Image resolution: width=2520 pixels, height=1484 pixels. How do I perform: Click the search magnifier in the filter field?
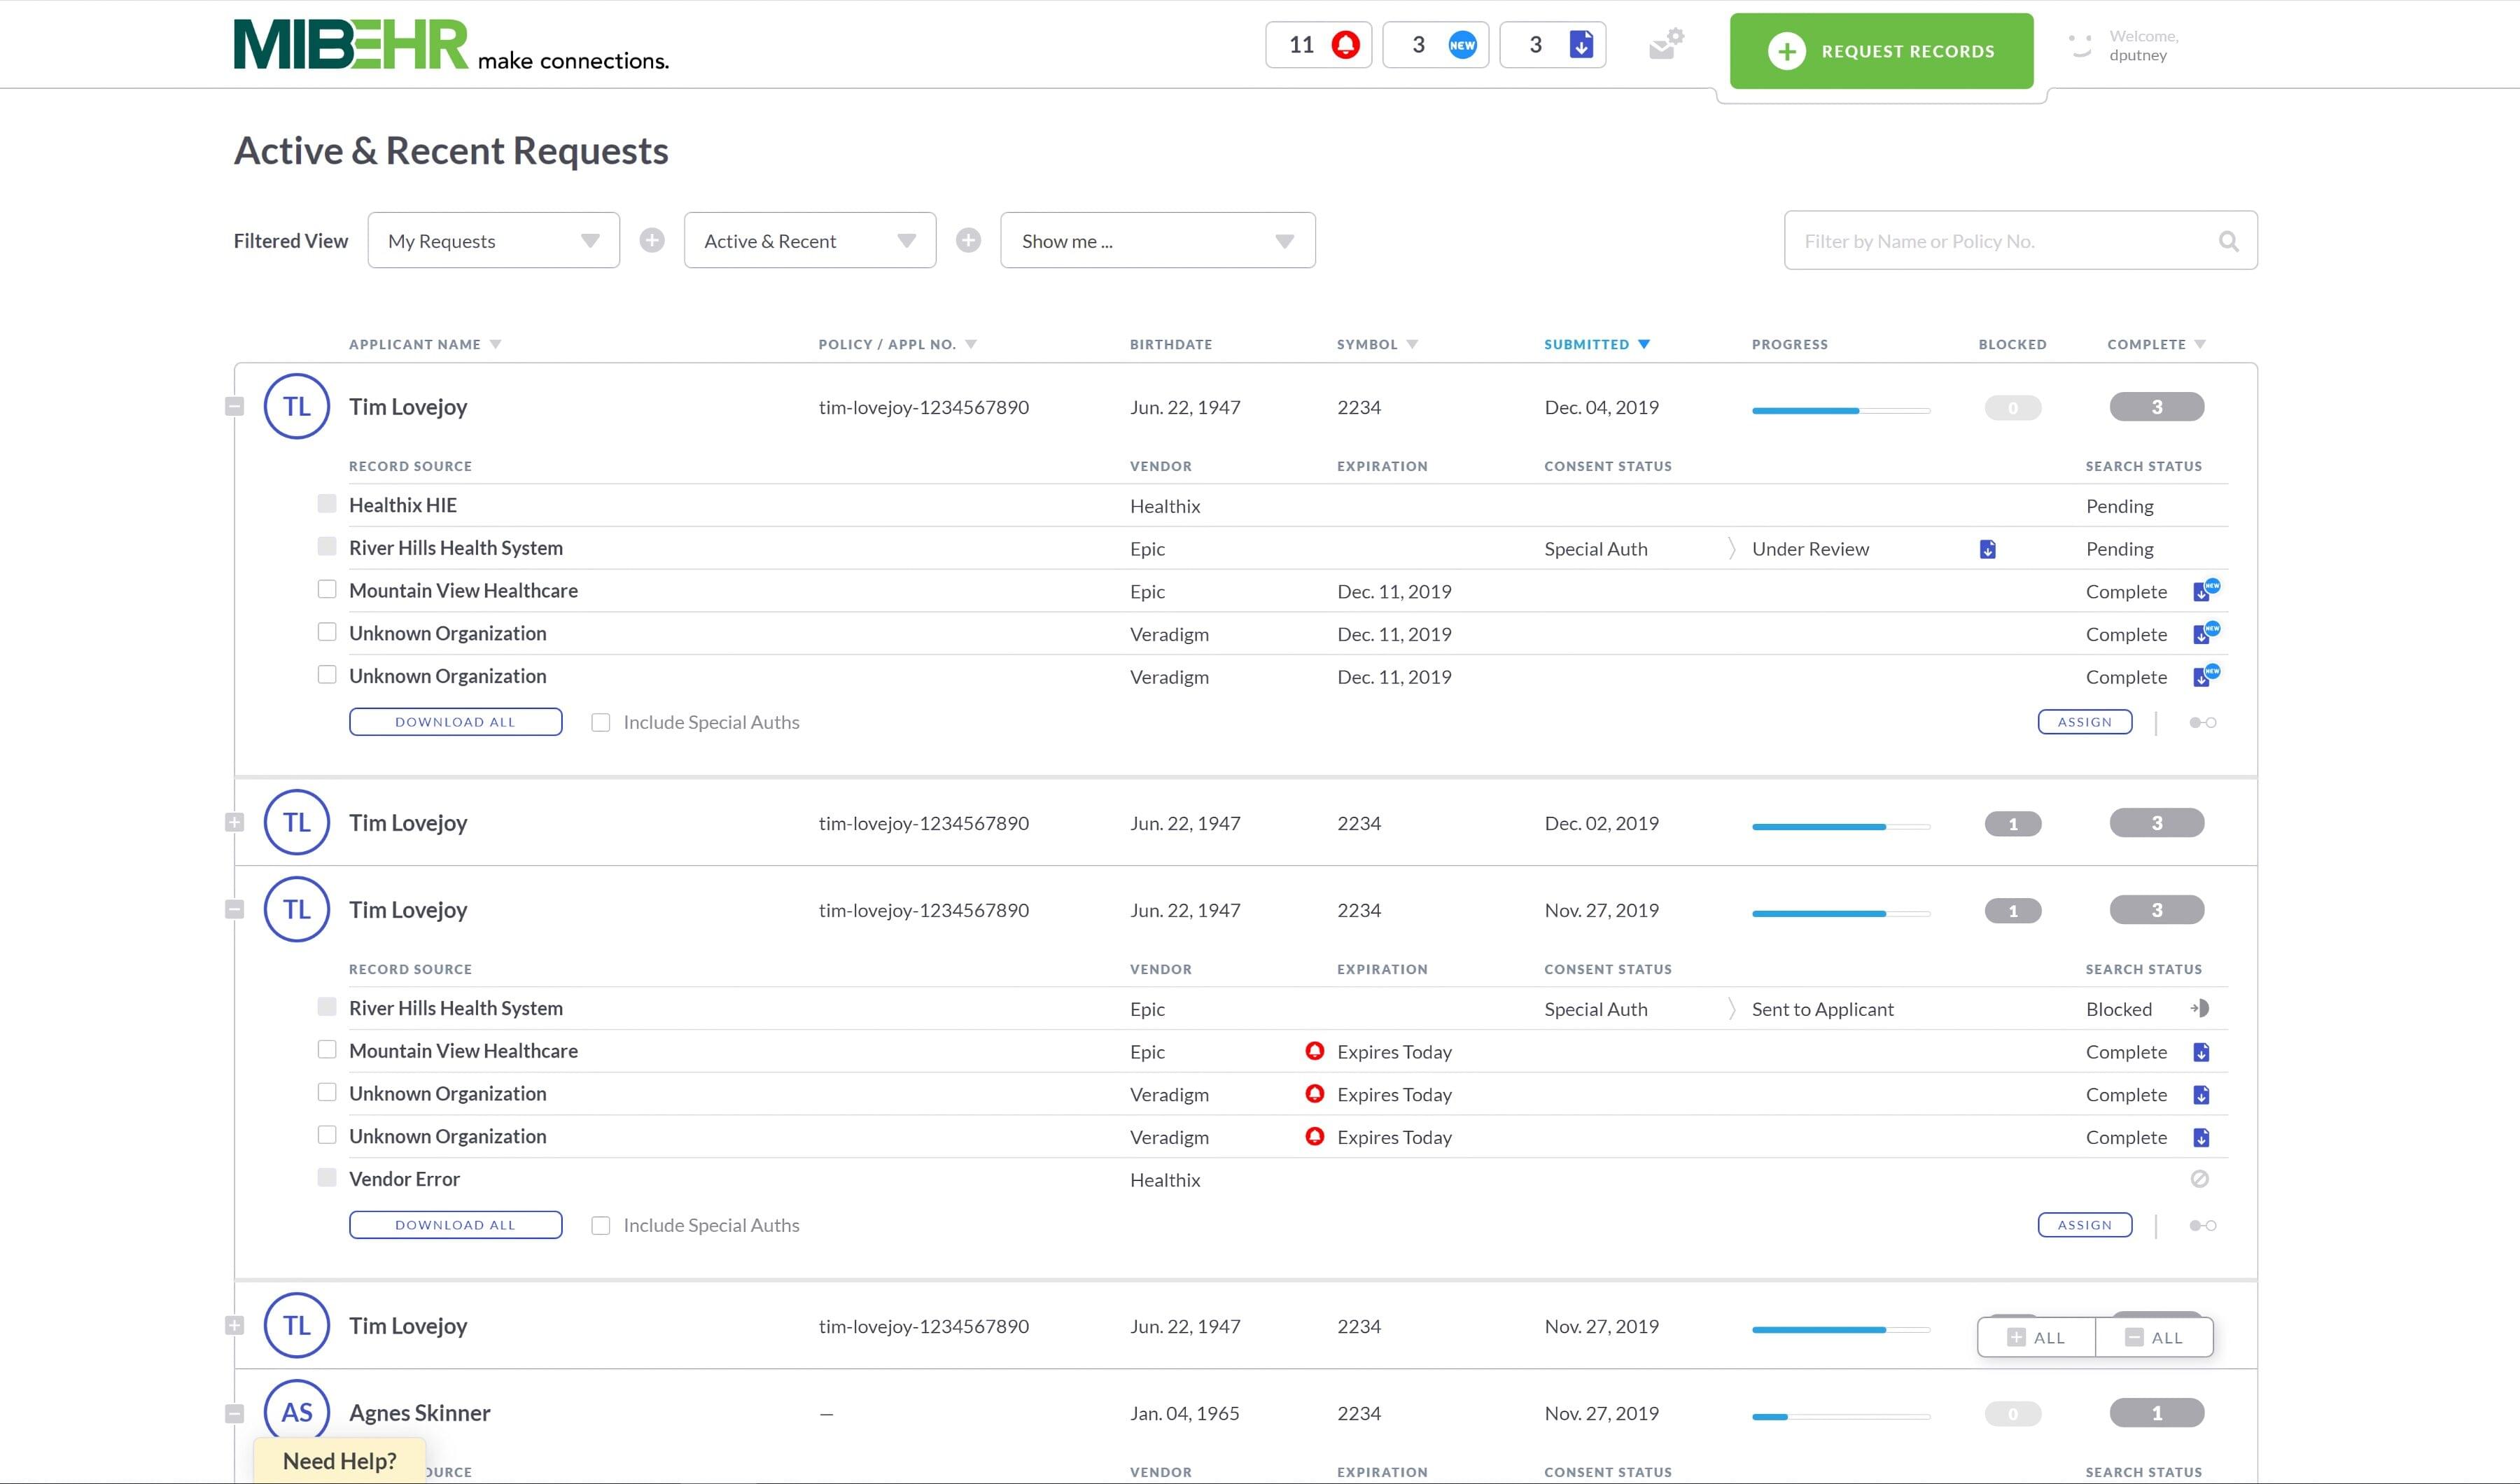point(2228,241)
